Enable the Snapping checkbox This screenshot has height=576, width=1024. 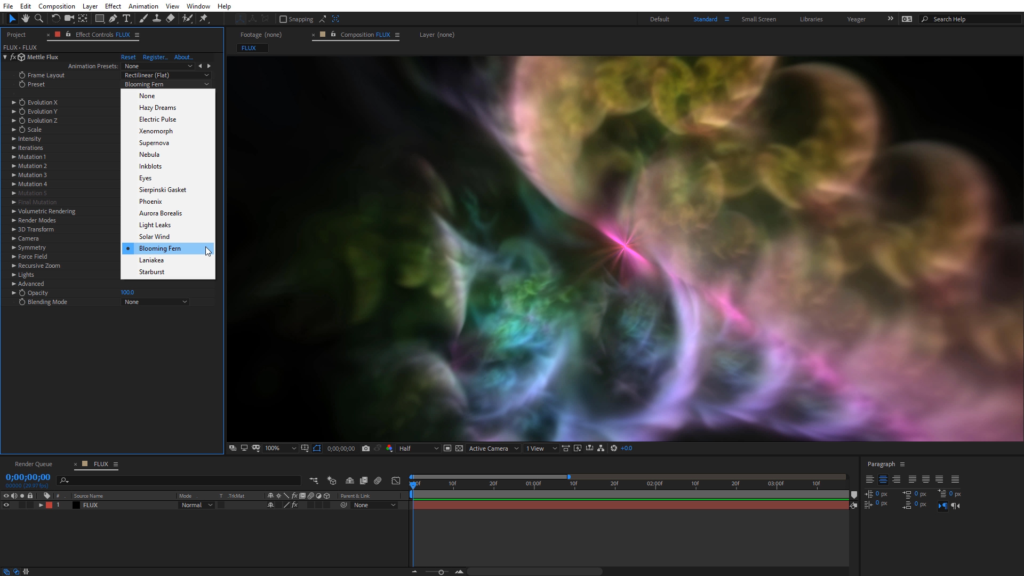click(x=283, y=19)
